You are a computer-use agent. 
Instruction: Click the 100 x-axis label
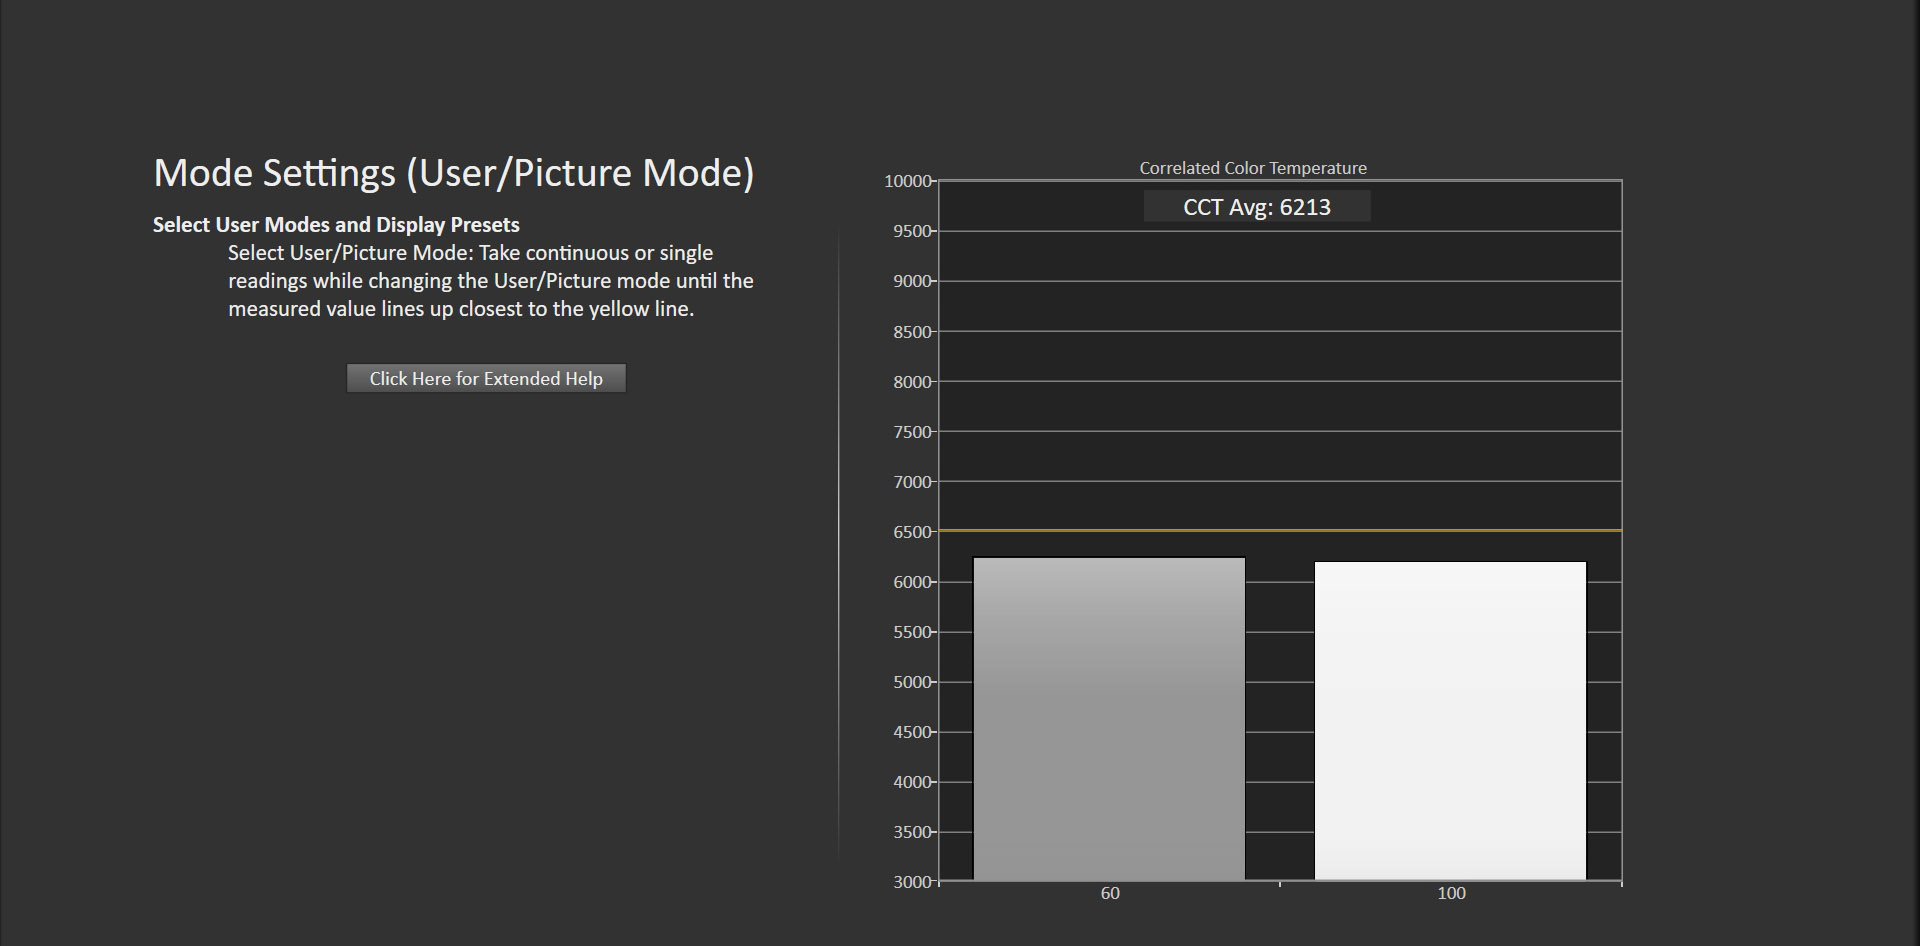(x=1451, y=893)
